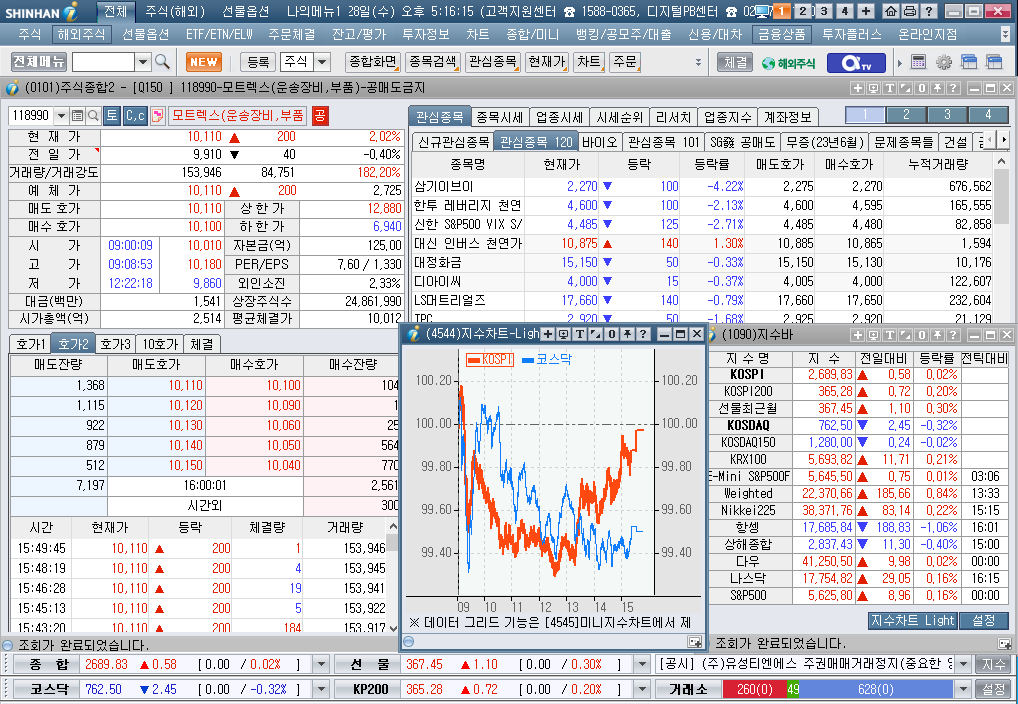The width and height of the screenshot is (1018, 704).
Task: Click the 종합화면 toolbar button
Action: pos(373,62)
